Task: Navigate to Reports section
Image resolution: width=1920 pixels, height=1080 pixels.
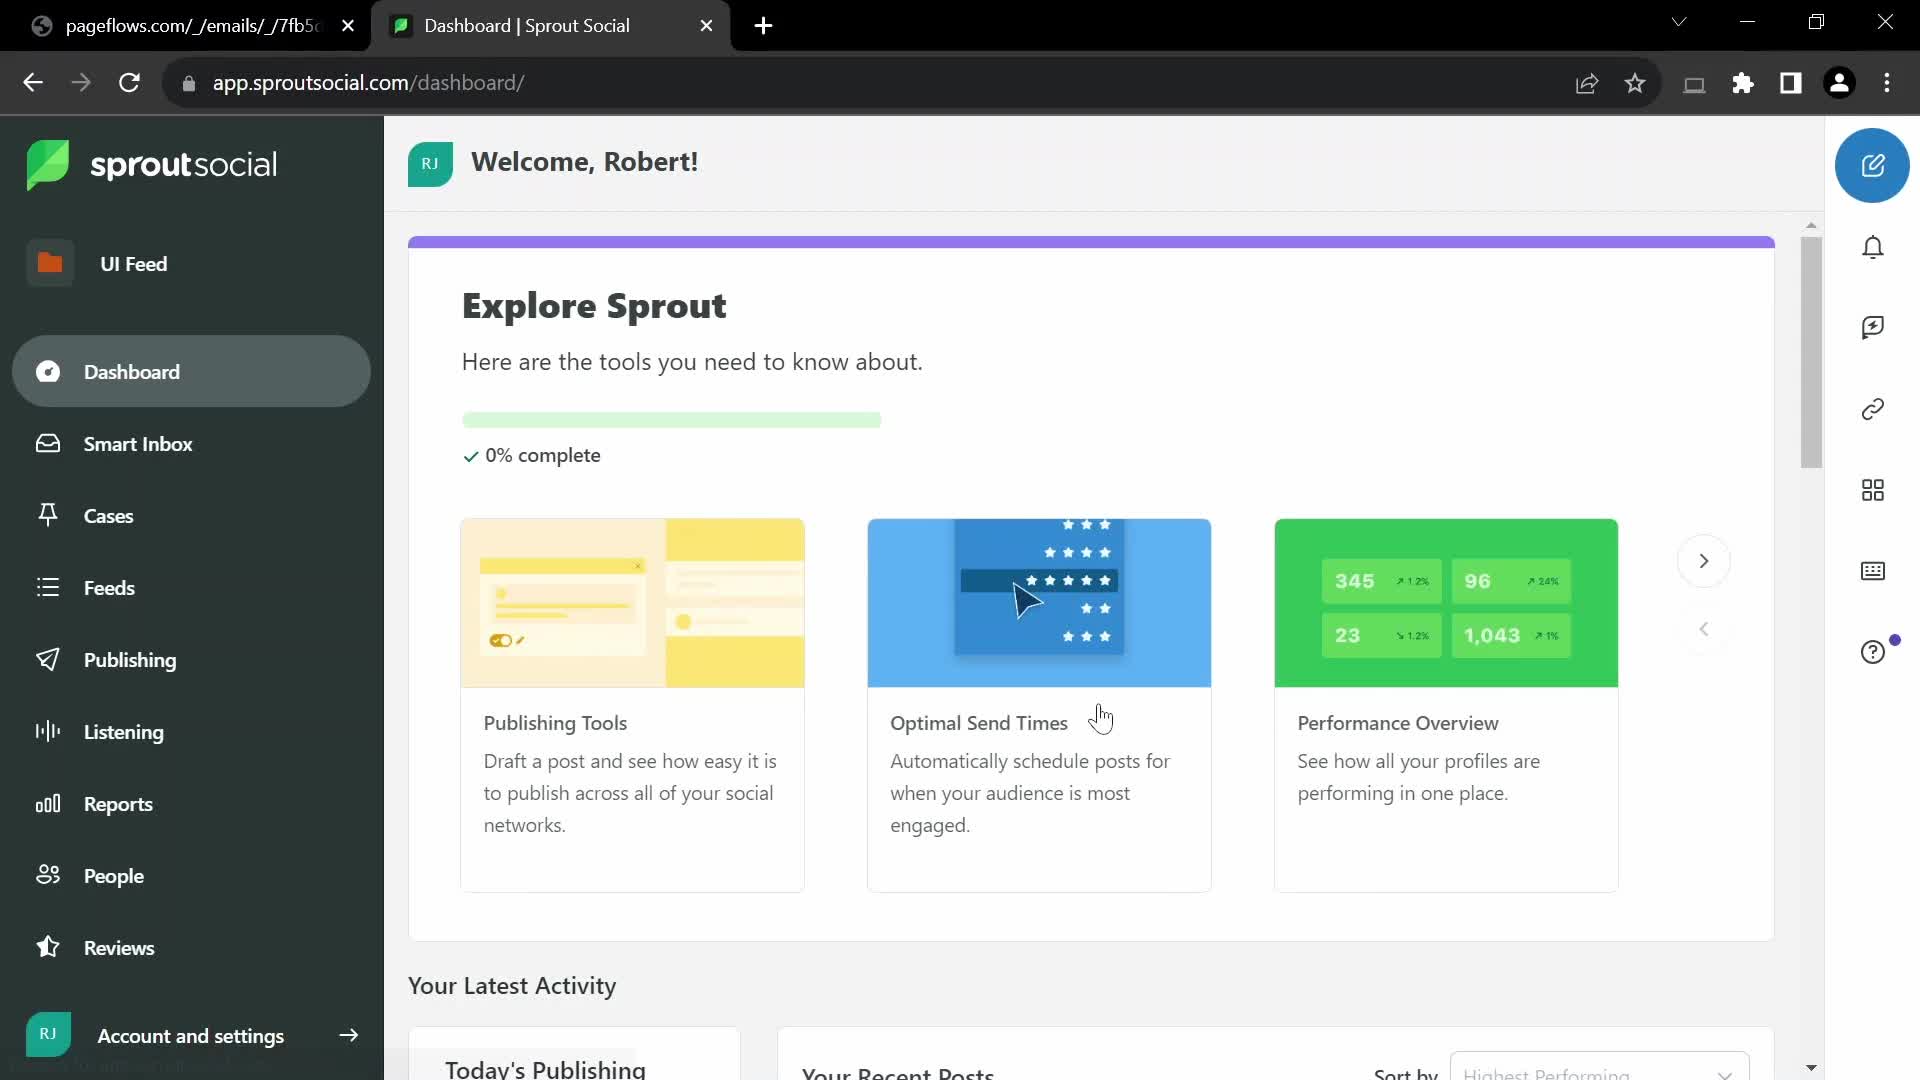Action: [x=117, y=803]
